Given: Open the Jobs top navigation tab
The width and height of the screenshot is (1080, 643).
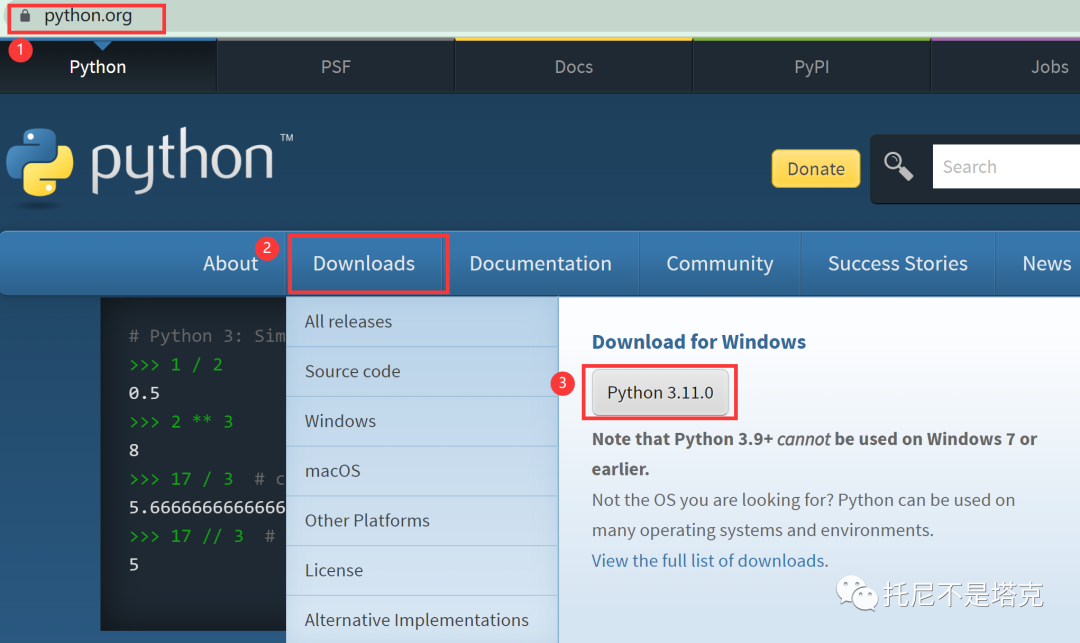Looking at the screenshot, I should [x=1049, y=67].
